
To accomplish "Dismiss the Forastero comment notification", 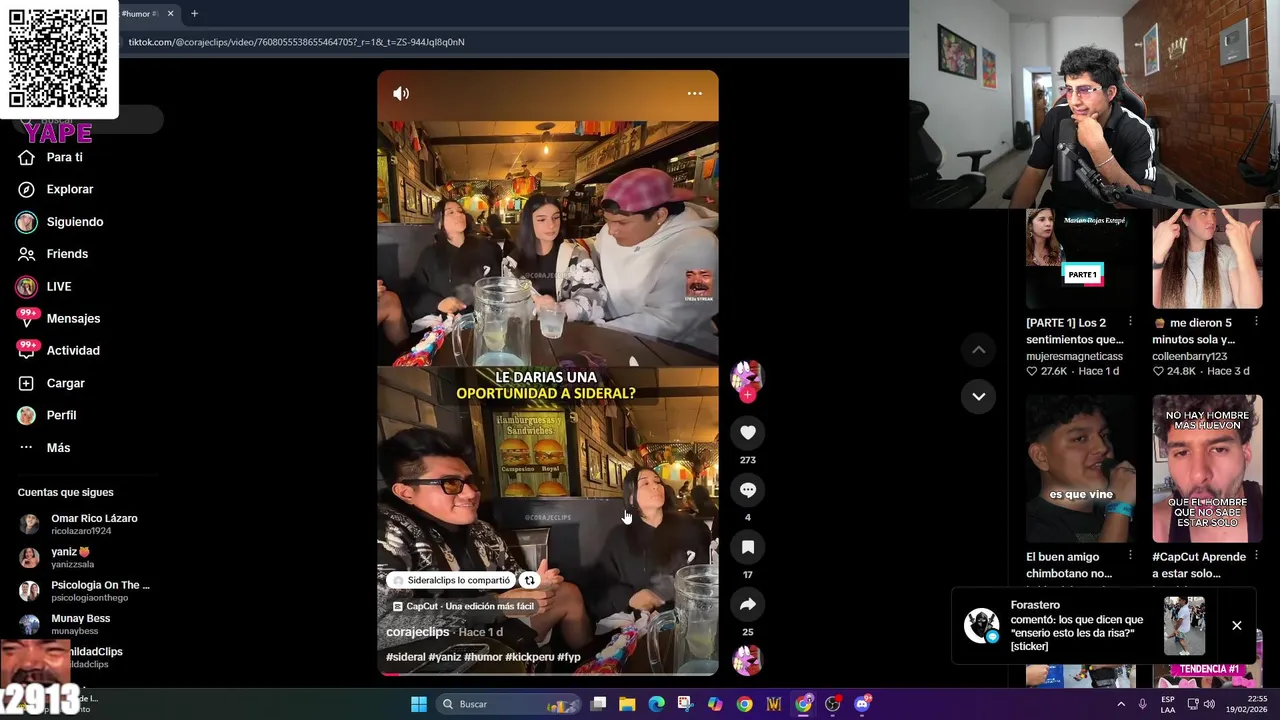I will tap(1236, 625).
